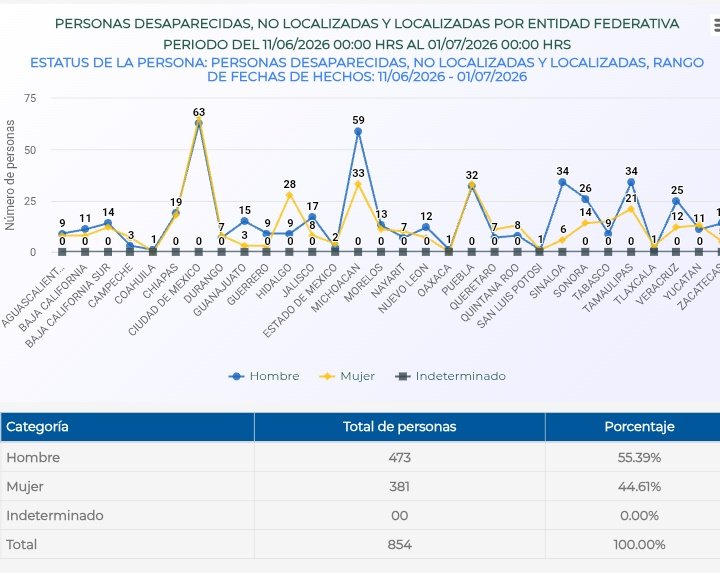
Task: Click the TAMAULIPAS axis label
Action: click(x=608, y=287)
